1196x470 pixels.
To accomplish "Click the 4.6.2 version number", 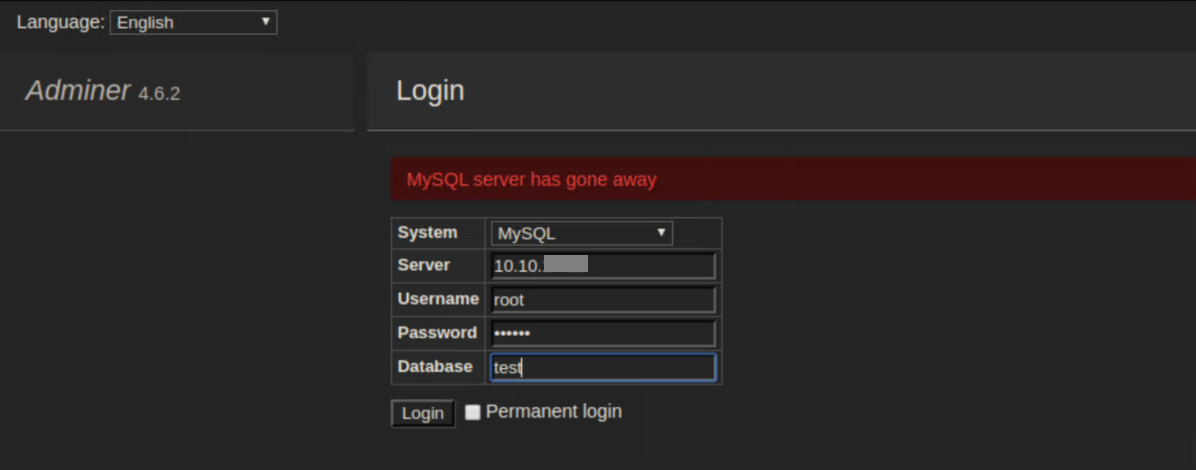I will click(x=159, y=94).
